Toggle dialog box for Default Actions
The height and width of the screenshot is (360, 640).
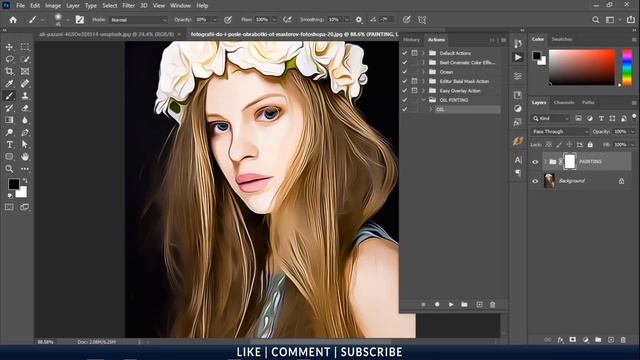coord(414,53)
